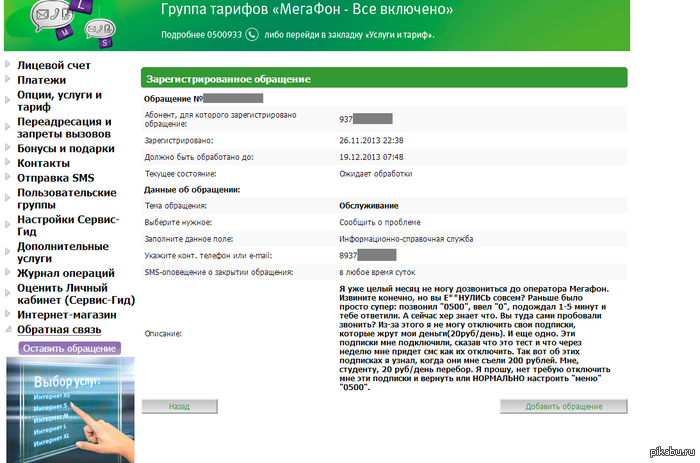Open the Лицевой счет menu section
Screen dimensions: 700x463
54,65
